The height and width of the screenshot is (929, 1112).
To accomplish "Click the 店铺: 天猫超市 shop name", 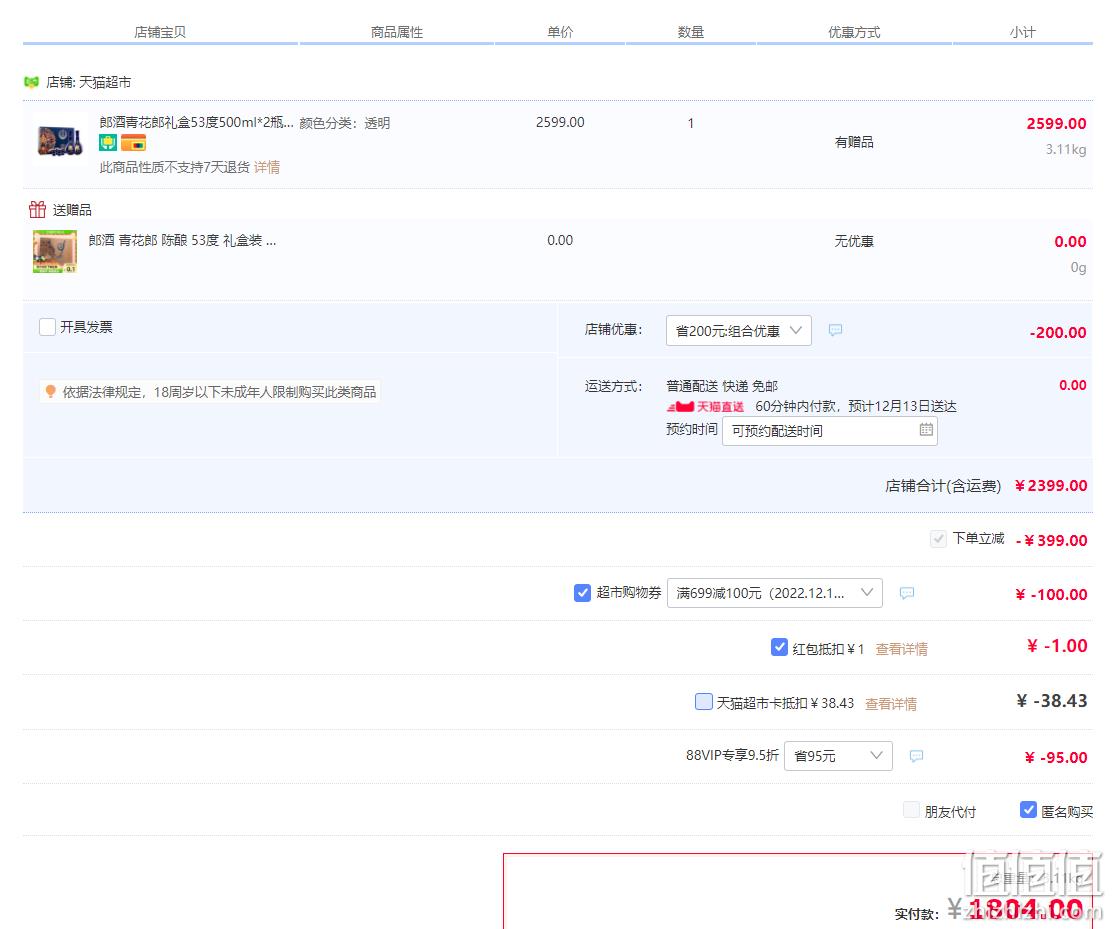I will click(89, 82).
